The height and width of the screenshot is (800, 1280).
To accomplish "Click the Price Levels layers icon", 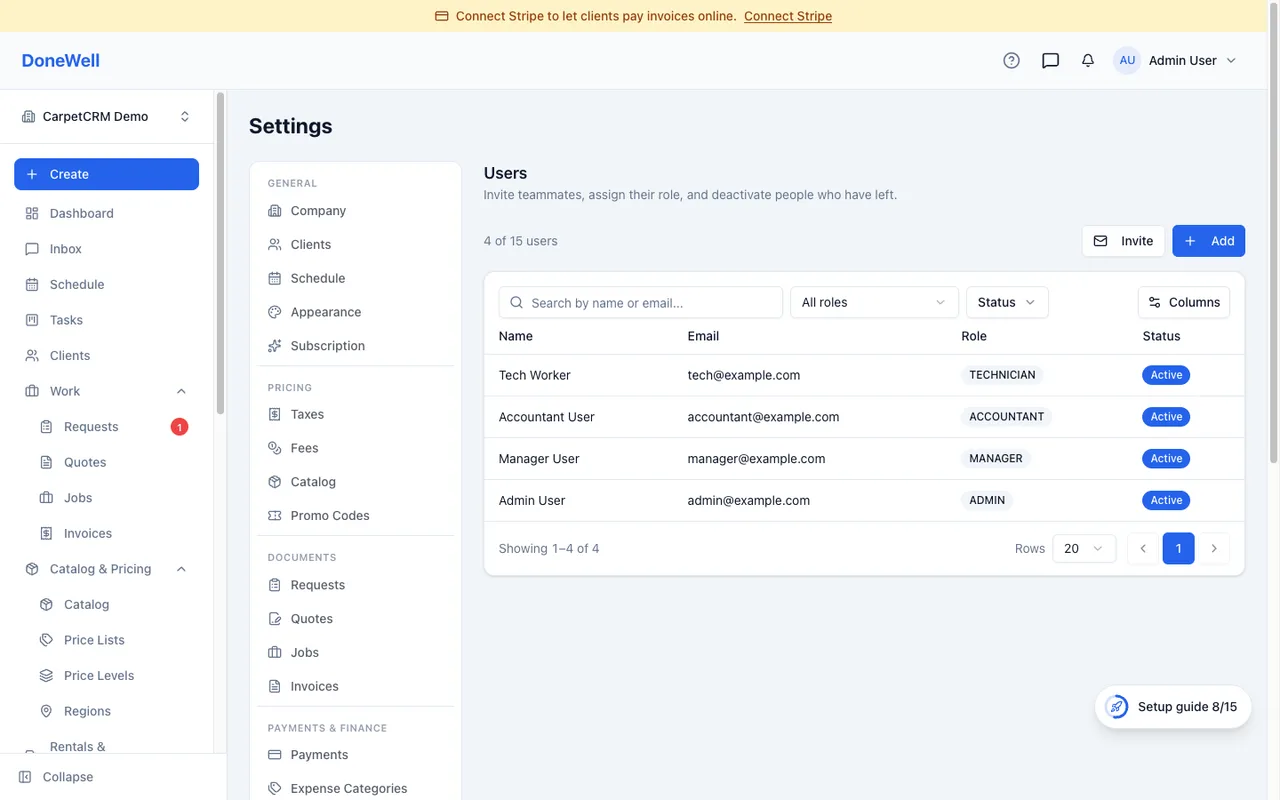I will pyautogui.click(x=46, y=676).
